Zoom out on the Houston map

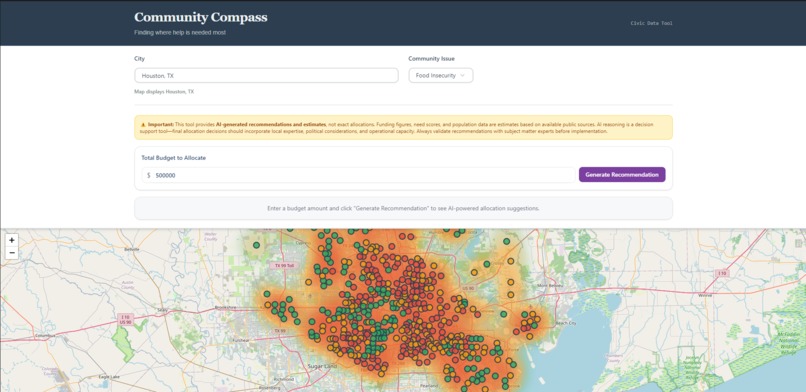tap(12, 253)
